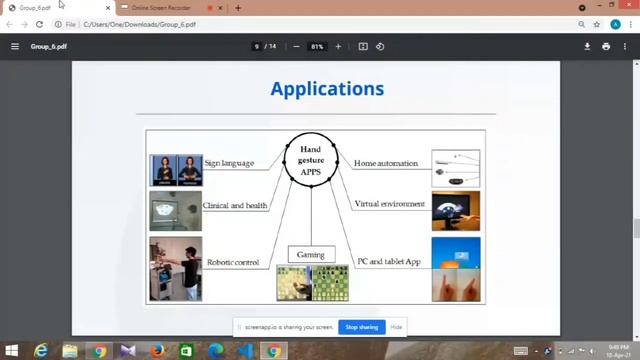This screenshot has width=640, height=360.
Task: Click the PDF vertical scrollbar thumb
Action: pos(636,229)
